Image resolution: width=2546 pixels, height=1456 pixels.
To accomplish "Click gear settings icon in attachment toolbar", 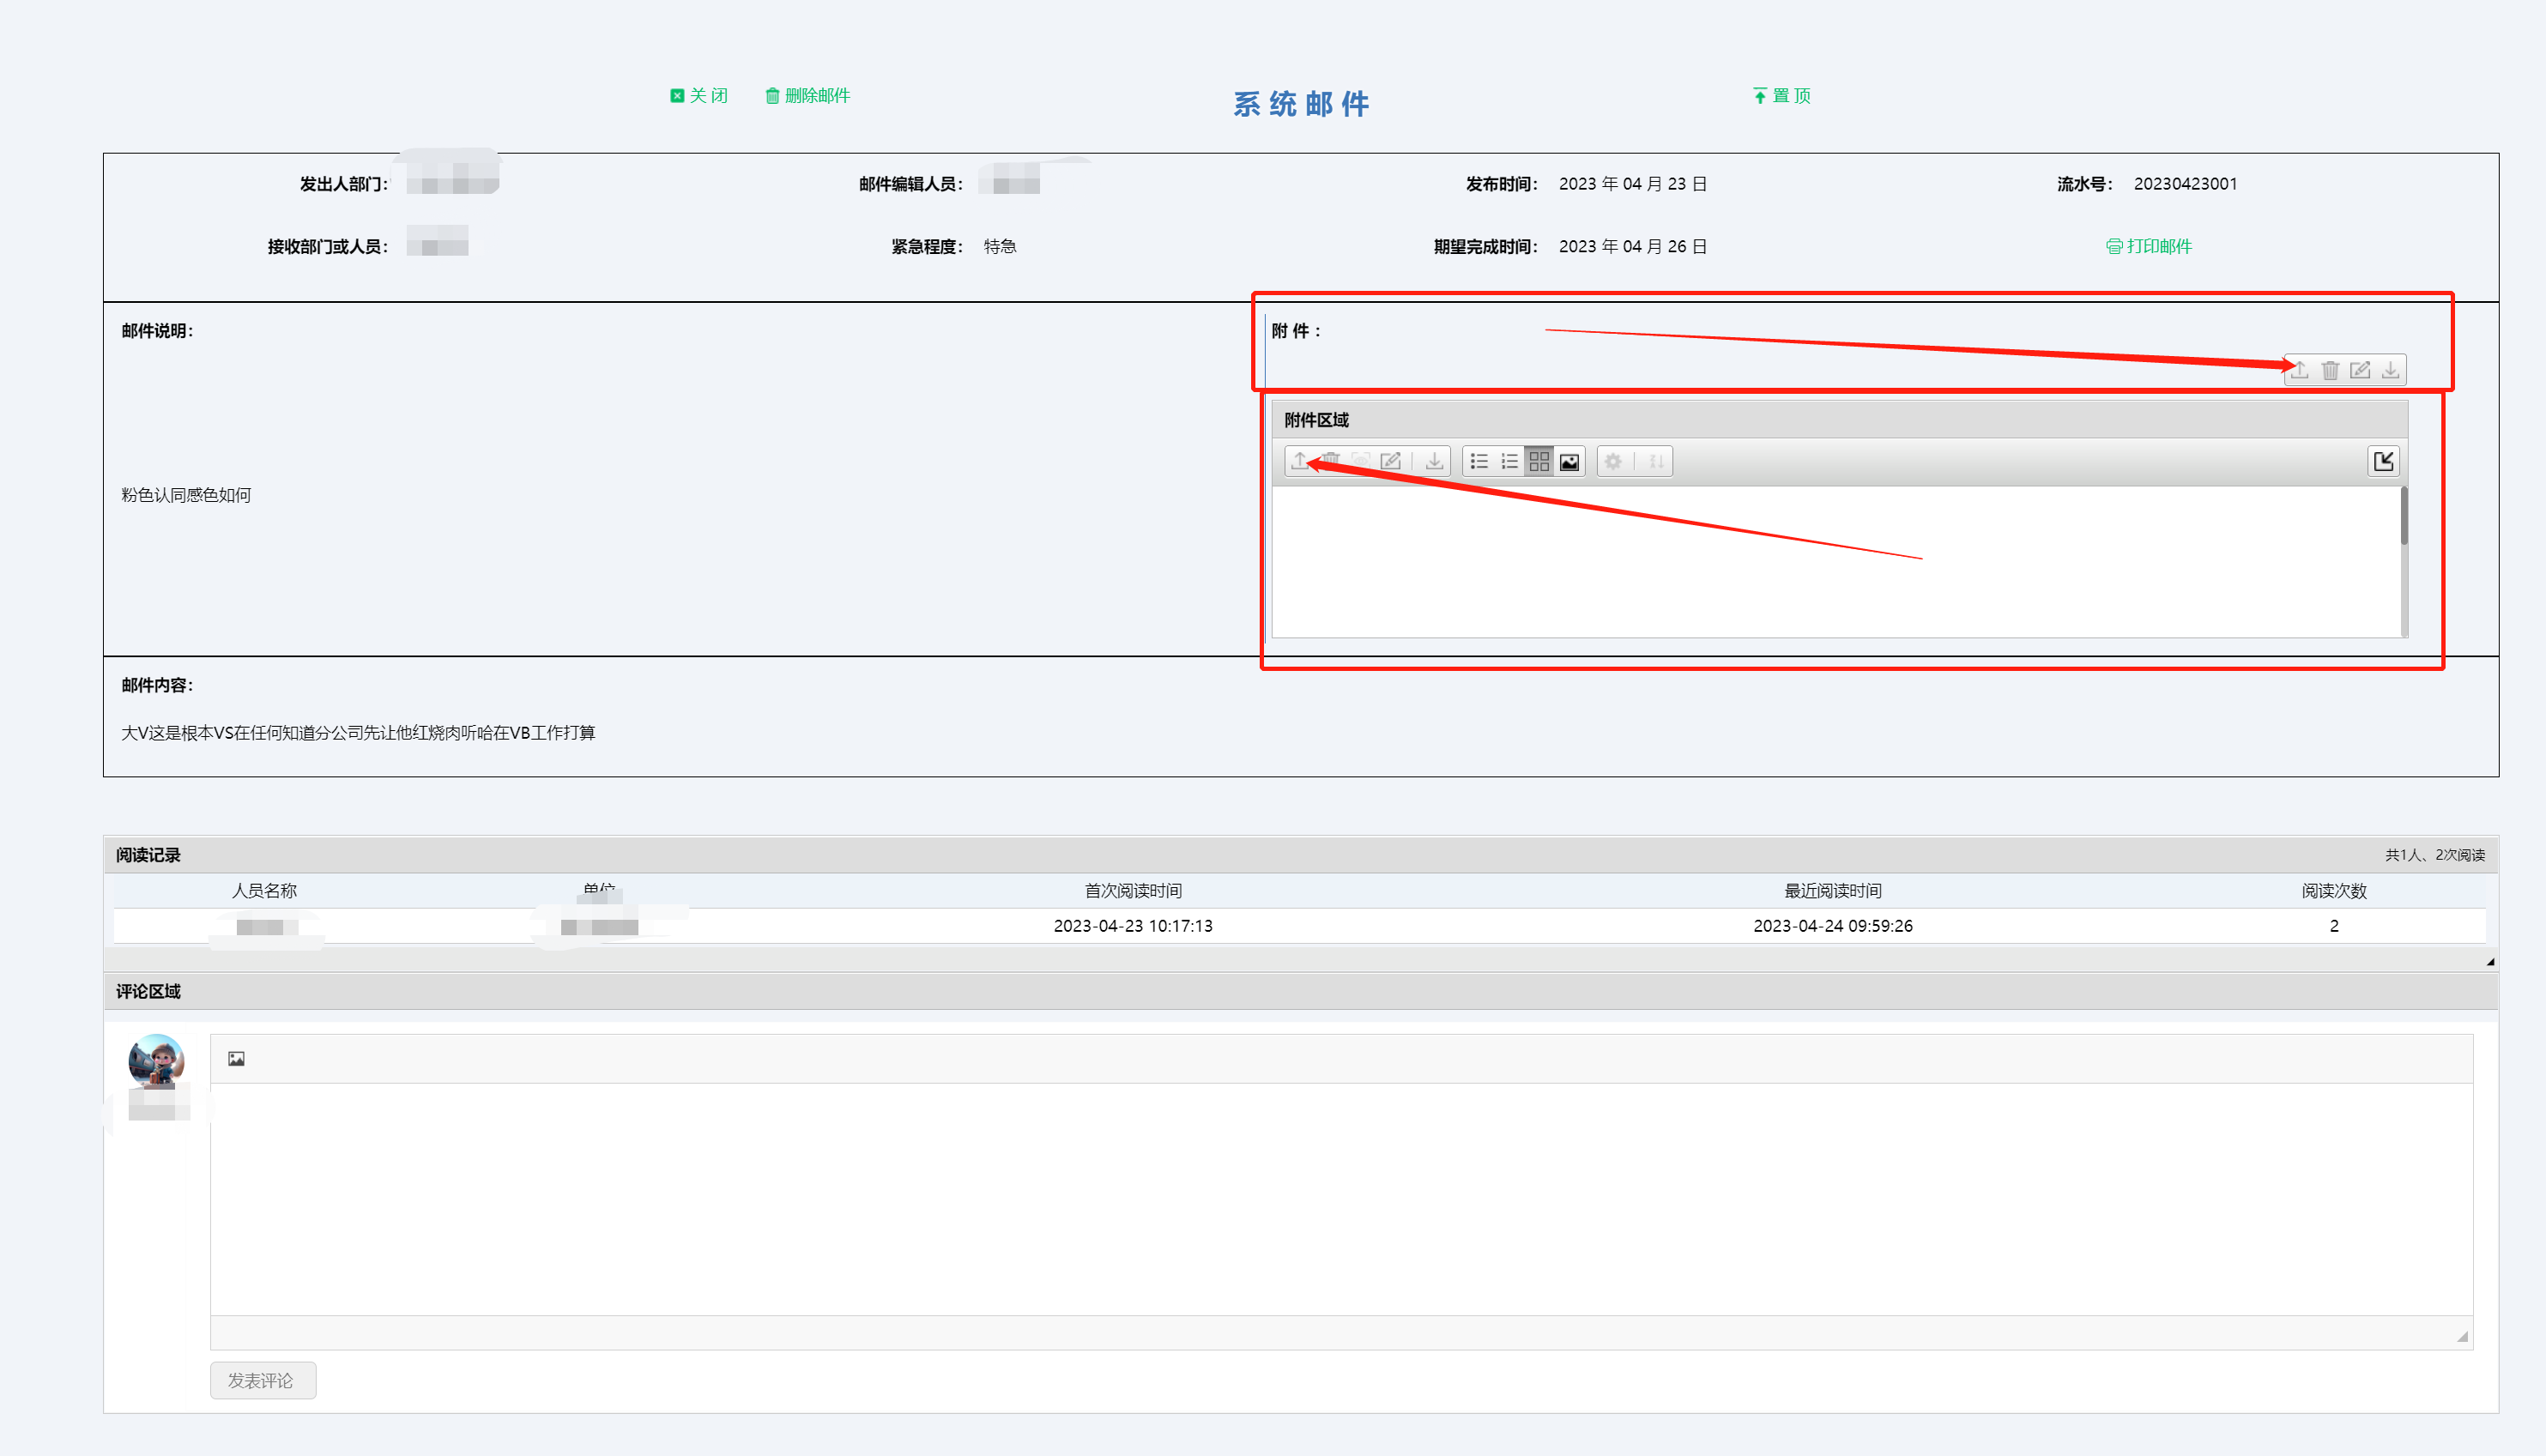I will [1613, 461].
